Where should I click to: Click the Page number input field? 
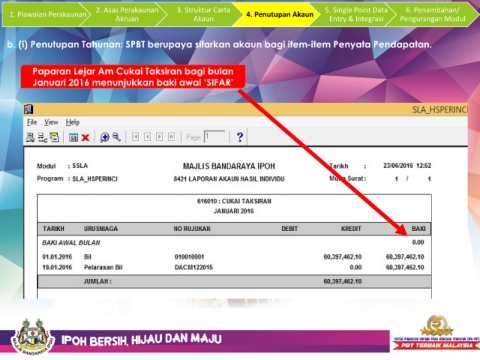click(x=214, y=137)
